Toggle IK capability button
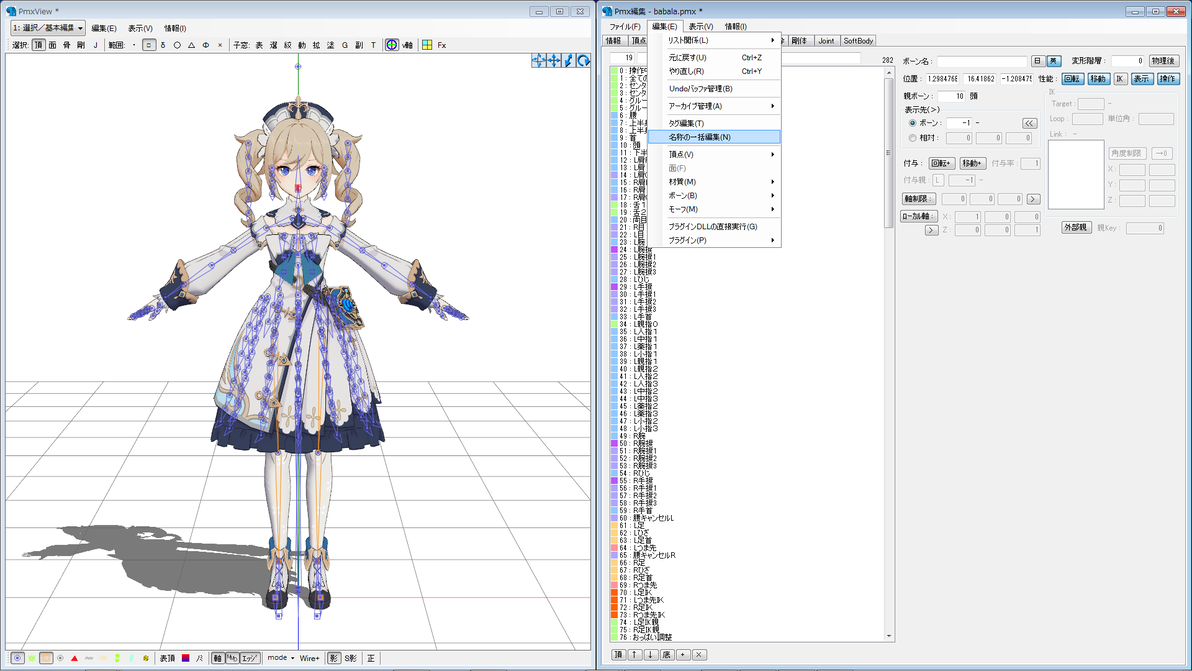The image size is (1192, 671). (x=1120, y=79)
